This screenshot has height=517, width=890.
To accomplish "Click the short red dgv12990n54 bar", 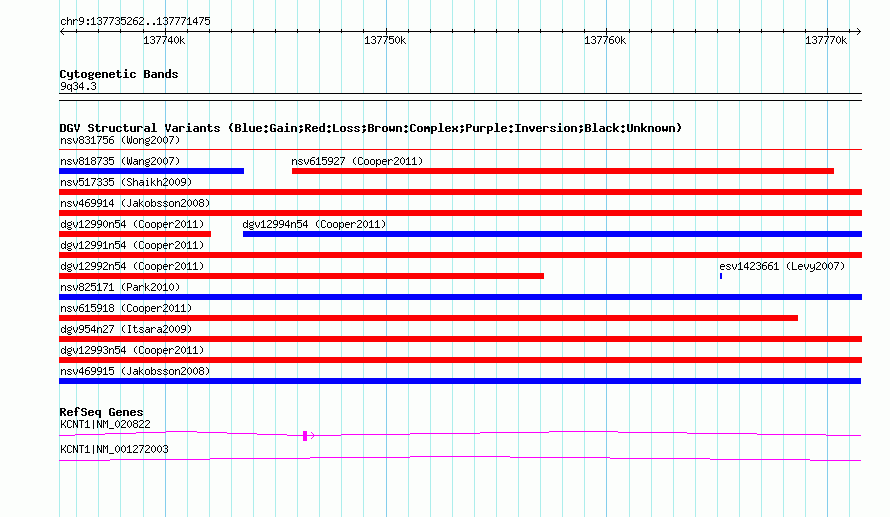I will (x=135, y=234).
